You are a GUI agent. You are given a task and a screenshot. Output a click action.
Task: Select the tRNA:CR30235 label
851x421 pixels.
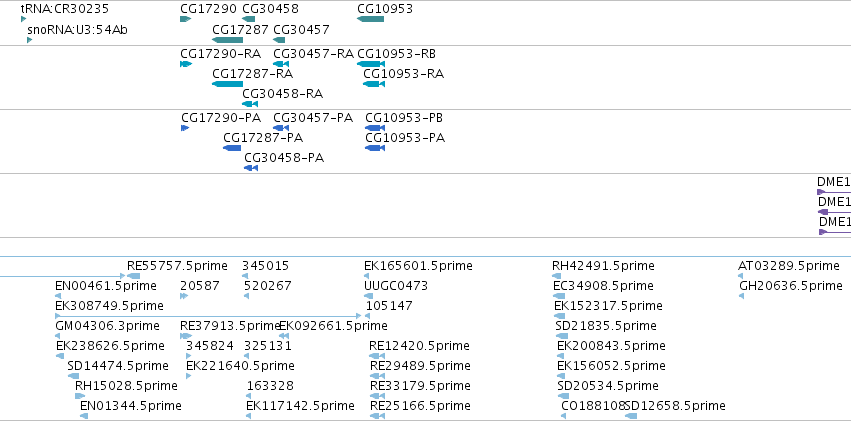pyautogui.click(x=65, y=9)
